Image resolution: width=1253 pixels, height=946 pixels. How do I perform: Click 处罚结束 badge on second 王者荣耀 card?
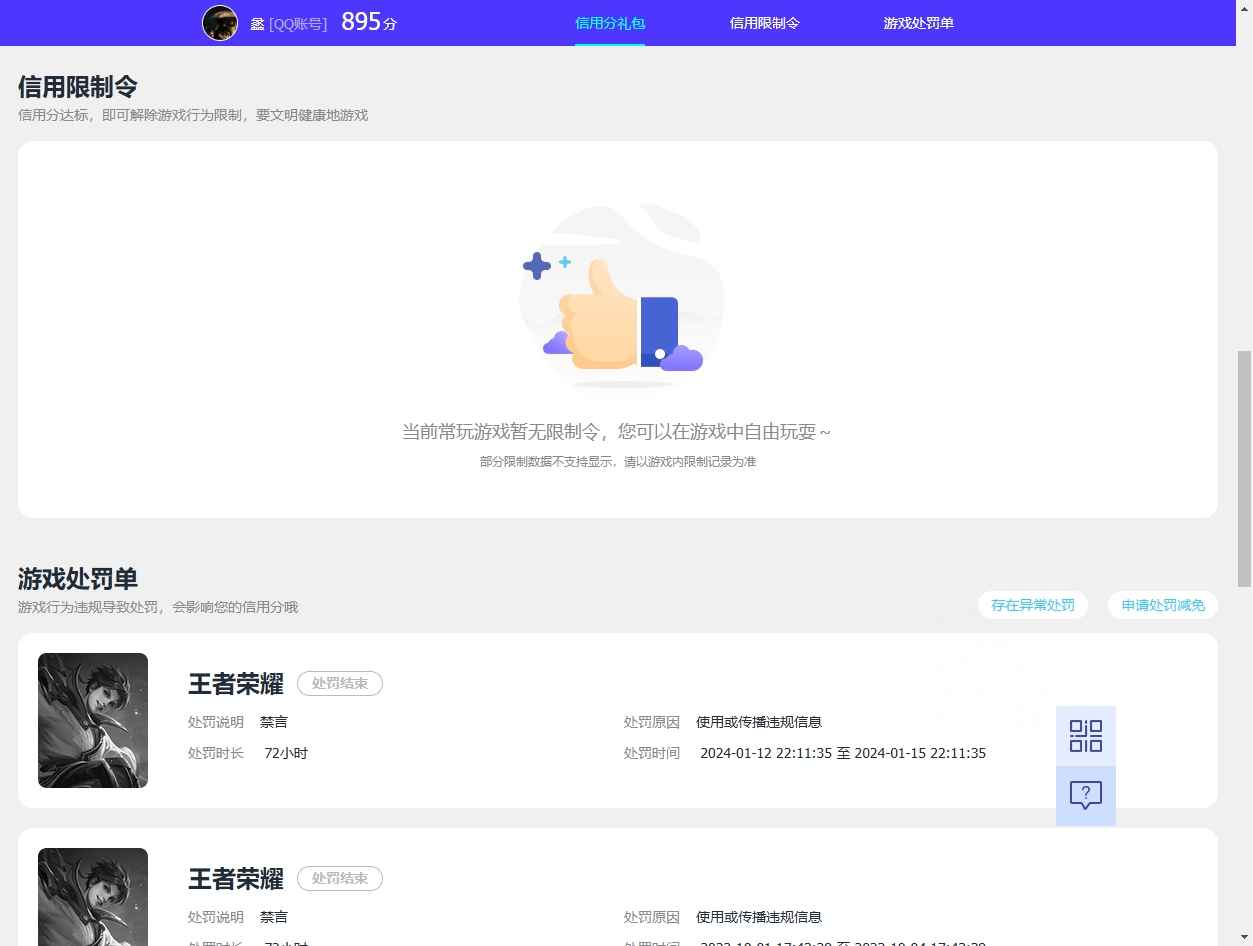click(x=340, y=879)
